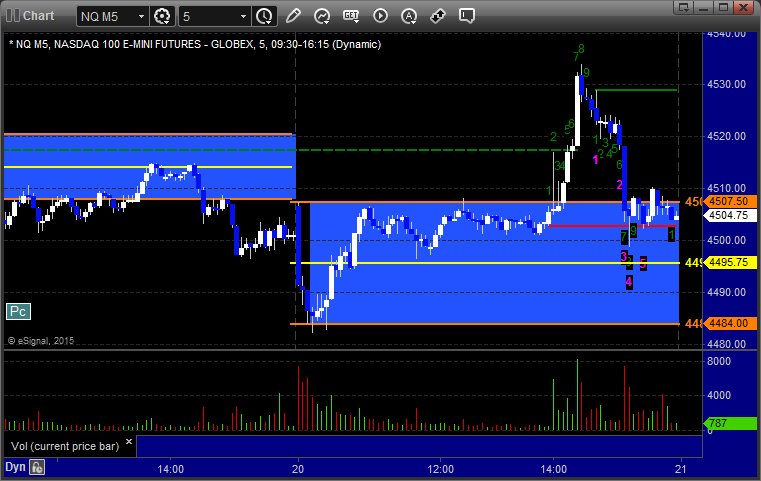Image resolution: width=761 pixels, height=481 pixels.
Task: Click the trade arrows icon
Action: coord(438,16)
